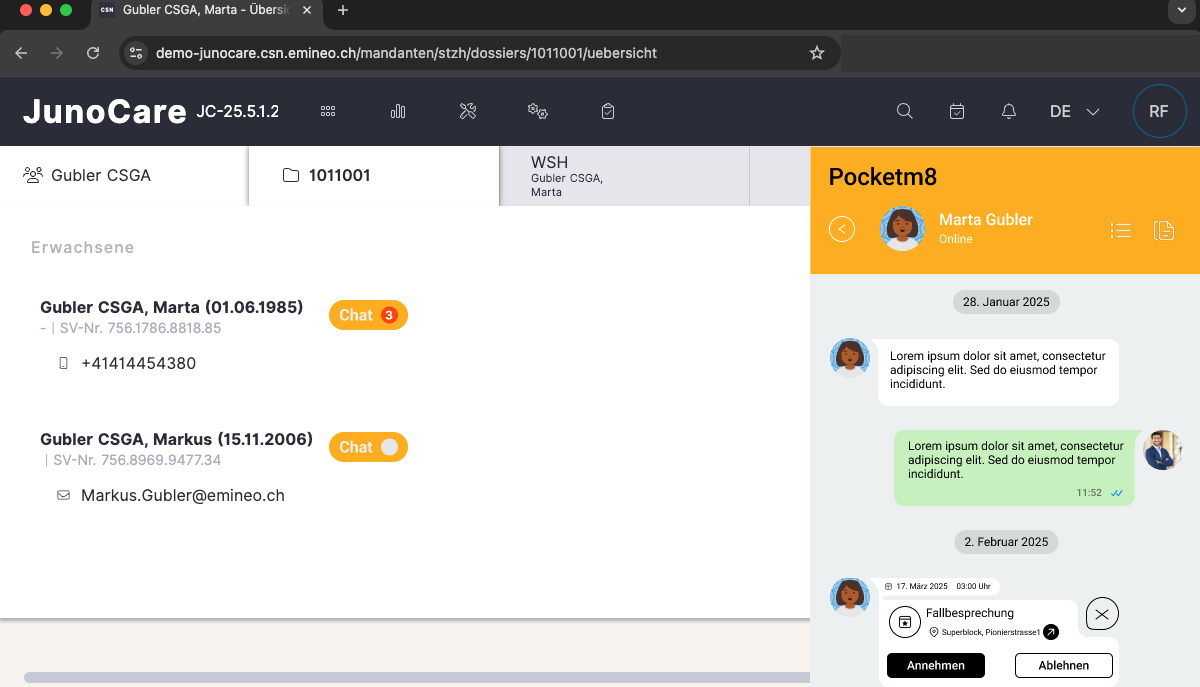
Task: Open the Pocketm8 documents icon
Action: 1164,231
